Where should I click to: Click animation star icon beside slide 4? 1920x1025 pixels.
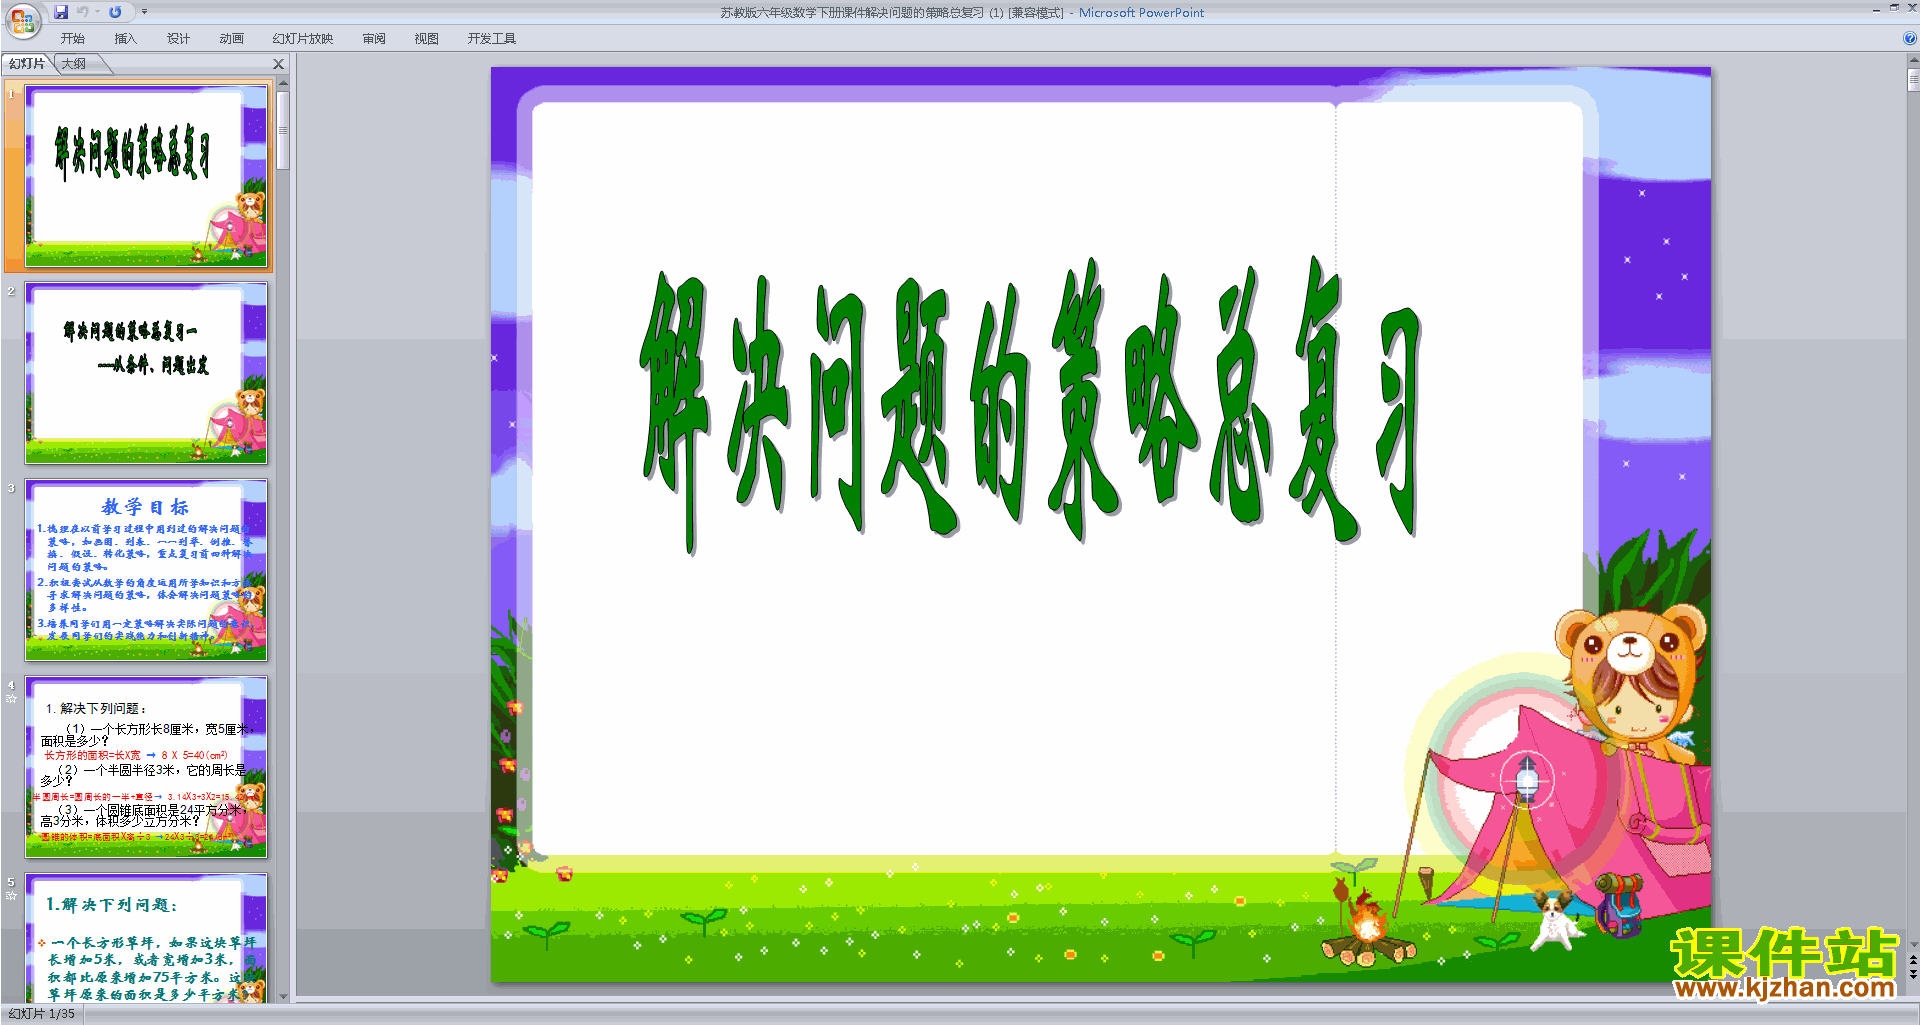[x=11, y=699]
